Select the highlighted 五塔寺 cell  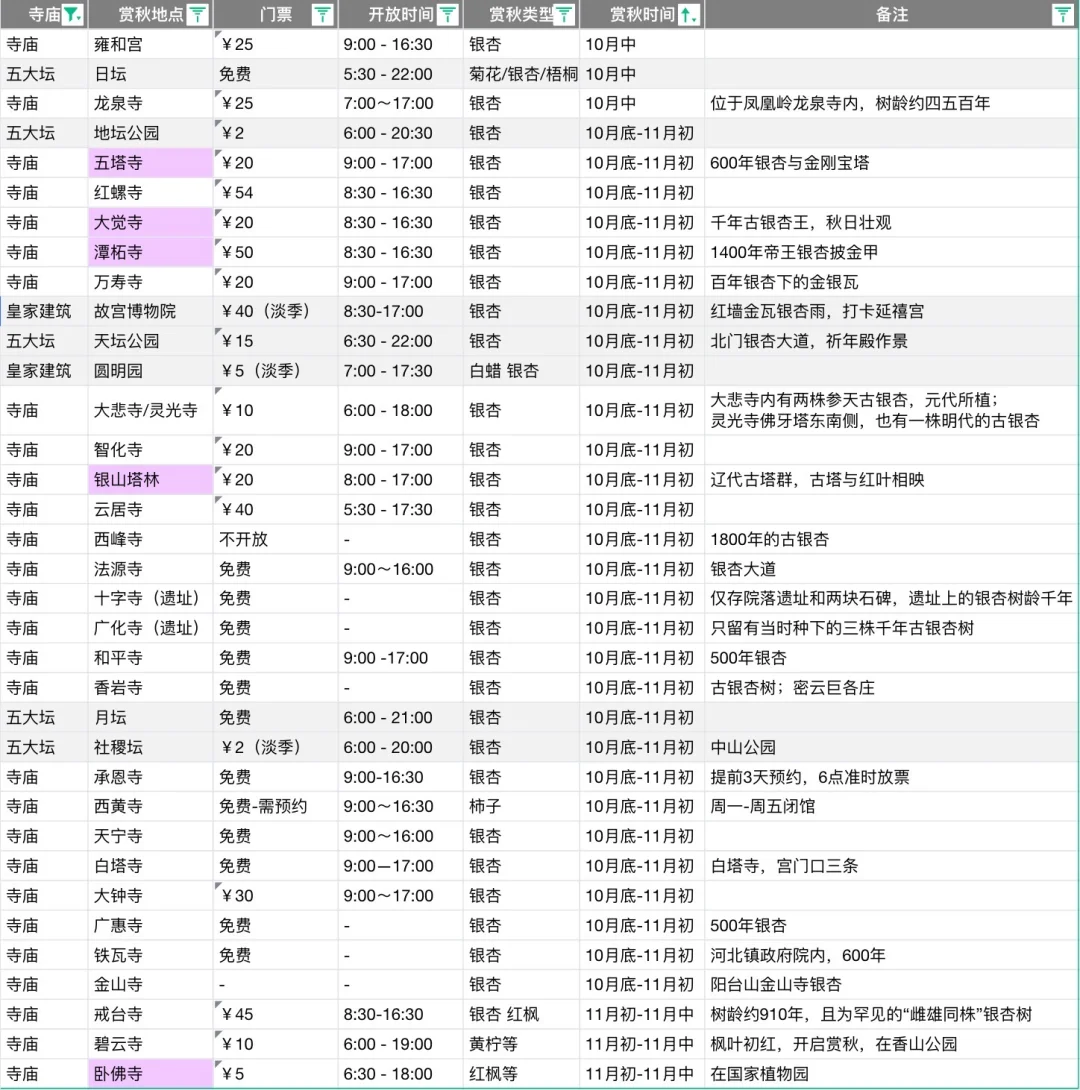[x=150, y=163]
